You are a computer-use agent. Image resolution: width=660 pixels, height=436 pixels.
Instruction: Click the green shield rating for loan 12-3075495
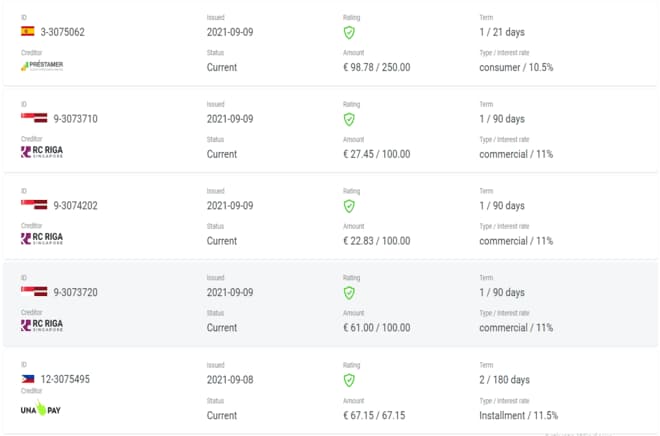349,380
